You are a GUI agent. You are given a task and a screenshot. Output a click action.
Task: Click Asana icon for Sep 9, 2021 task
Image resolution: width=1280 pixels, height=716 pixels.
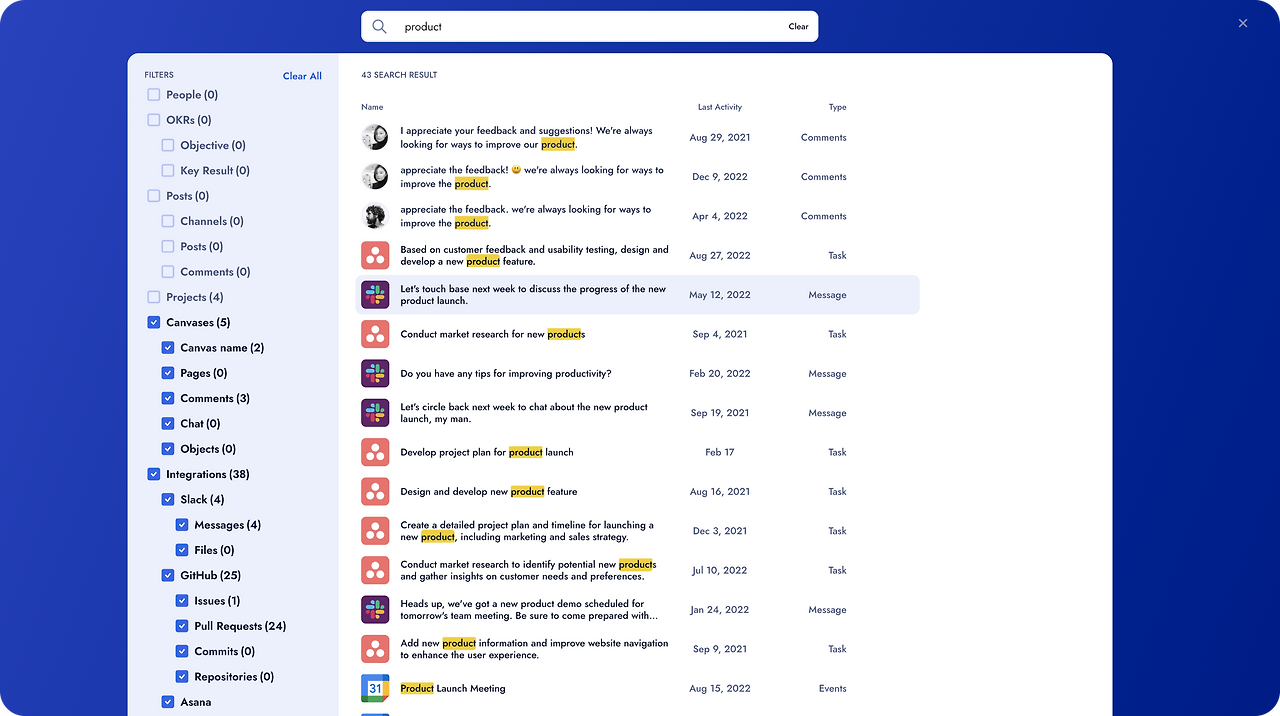click(375, 649)
